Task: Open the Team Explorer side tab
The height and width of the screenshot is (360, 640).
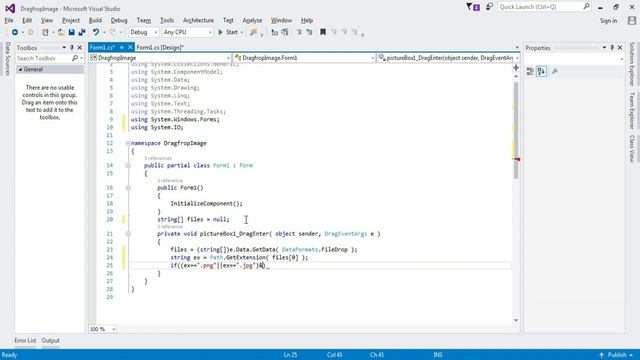Action: pyautogui.click(x=632, y=111)
